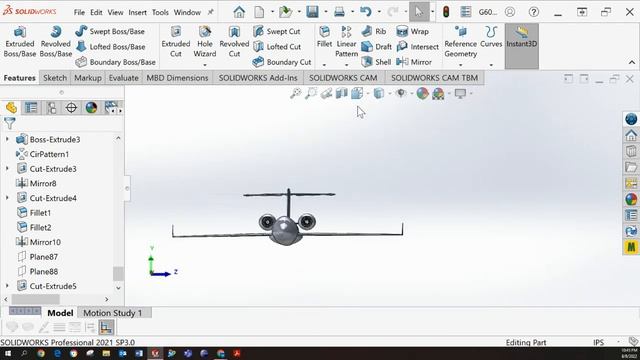Select the Lofted Cut tool
The image size is (640, 360).
point(277,47)
